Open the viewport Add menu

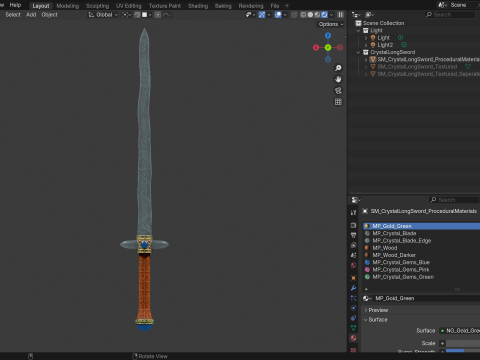pyautogui.click(x=31, y=15)
